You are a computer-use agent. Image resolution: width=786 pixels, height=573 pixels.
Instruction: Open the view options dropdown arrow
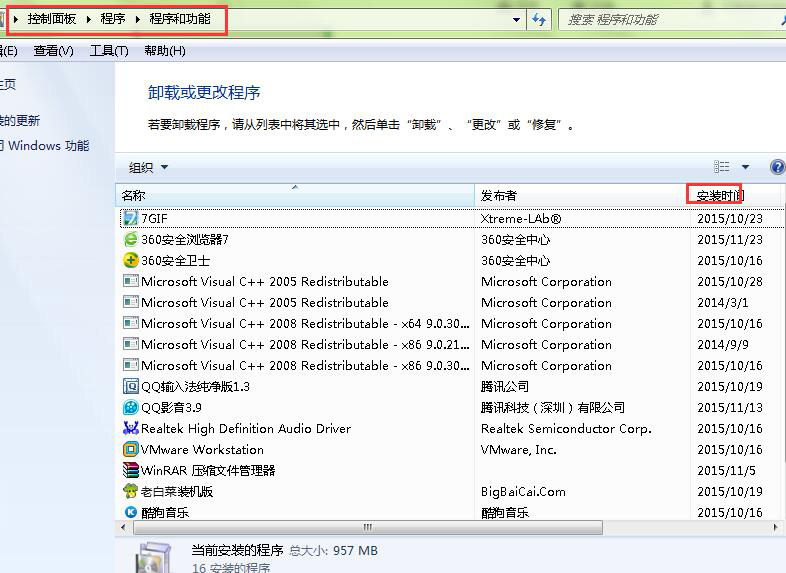click(745, 167)
